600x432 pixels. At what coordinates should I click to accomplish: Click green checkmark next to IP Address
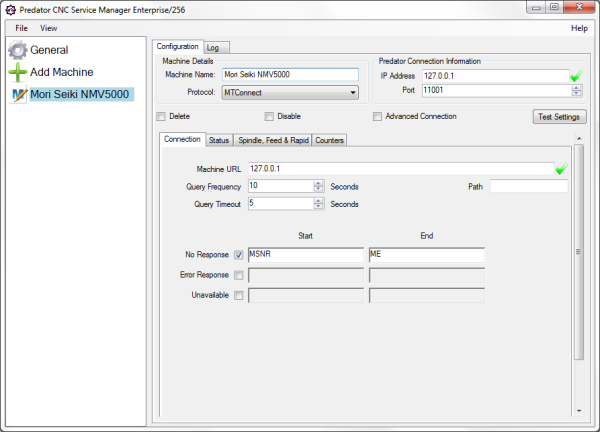575,75
